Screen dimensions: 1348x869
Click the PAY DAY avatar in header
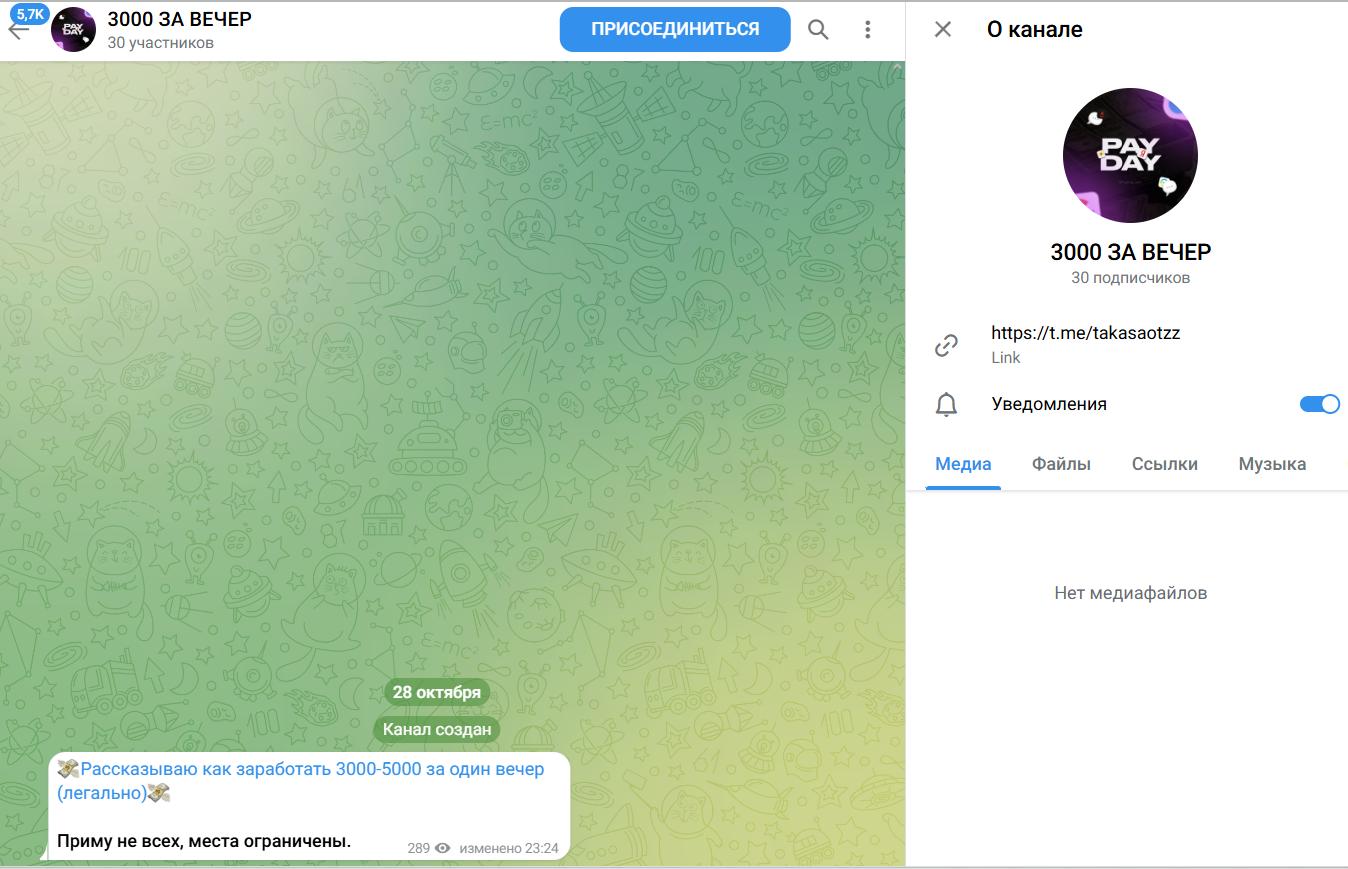click(73, 30)
